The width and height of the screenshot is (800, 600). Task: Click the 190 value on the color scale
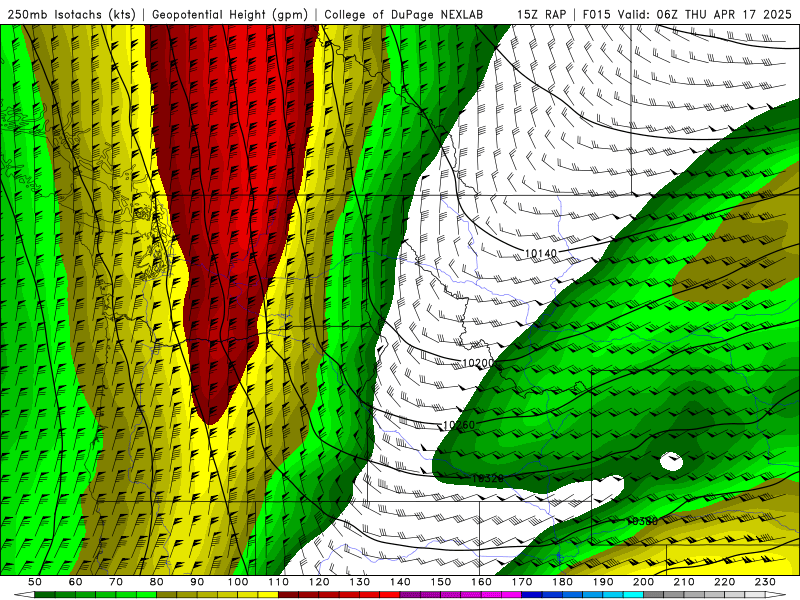[603, 582]
